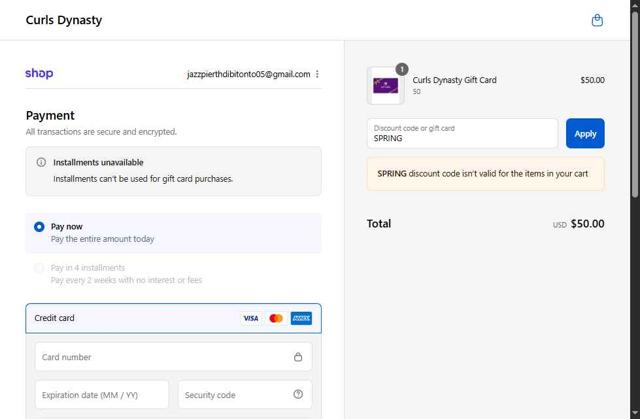Click the Installments unavailable info icon

41,162
